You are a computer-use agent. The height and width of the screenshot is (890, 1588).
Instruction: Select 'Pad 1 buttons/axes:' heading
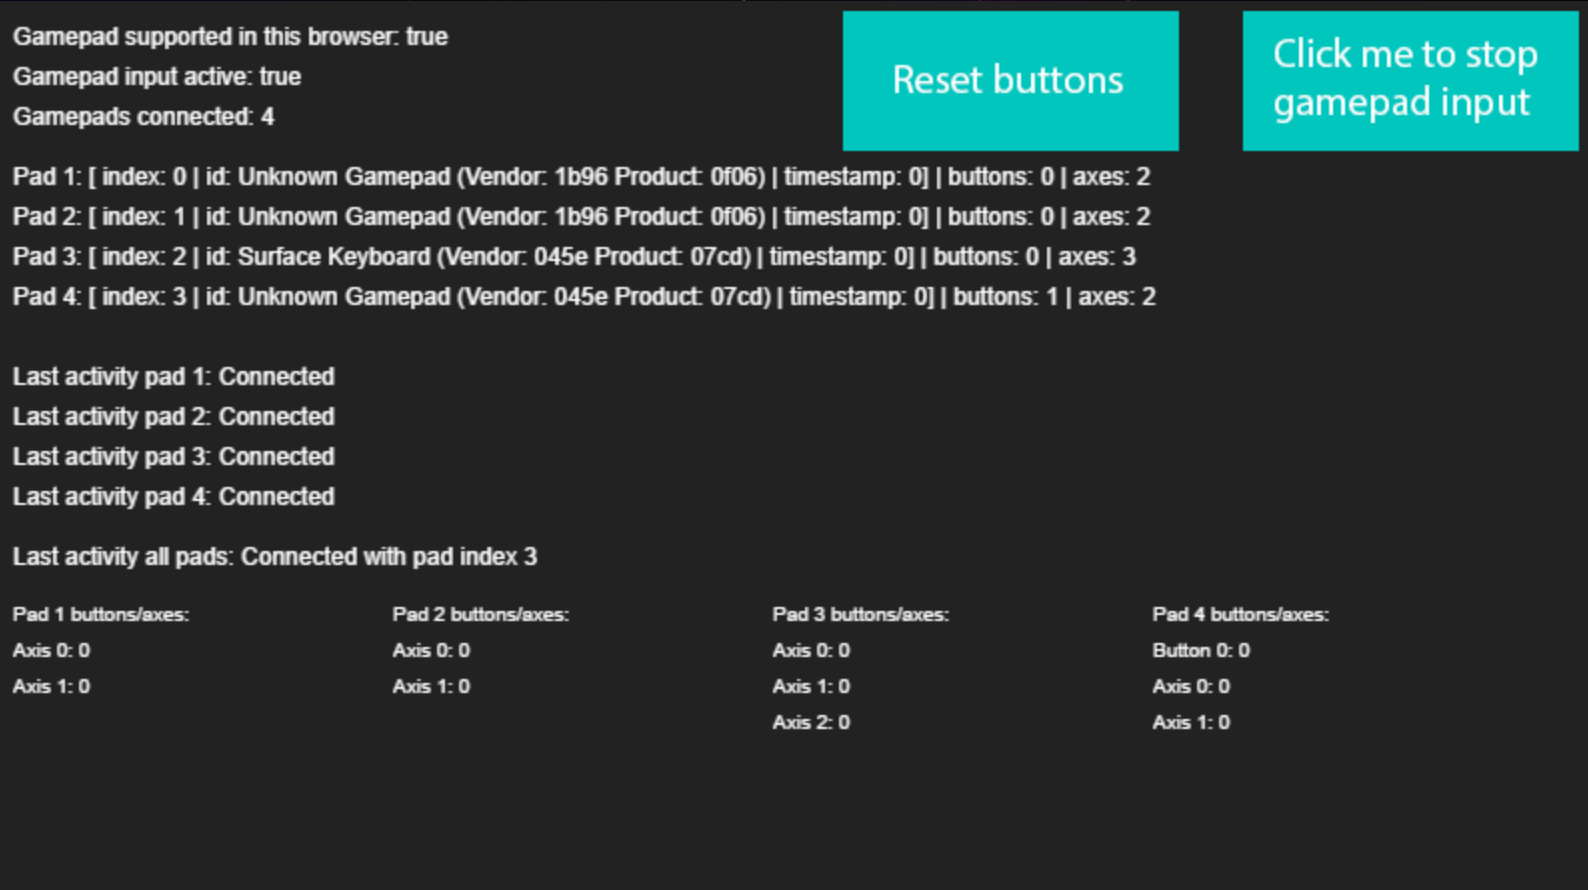pyautogui.click(x=101, y=614)
